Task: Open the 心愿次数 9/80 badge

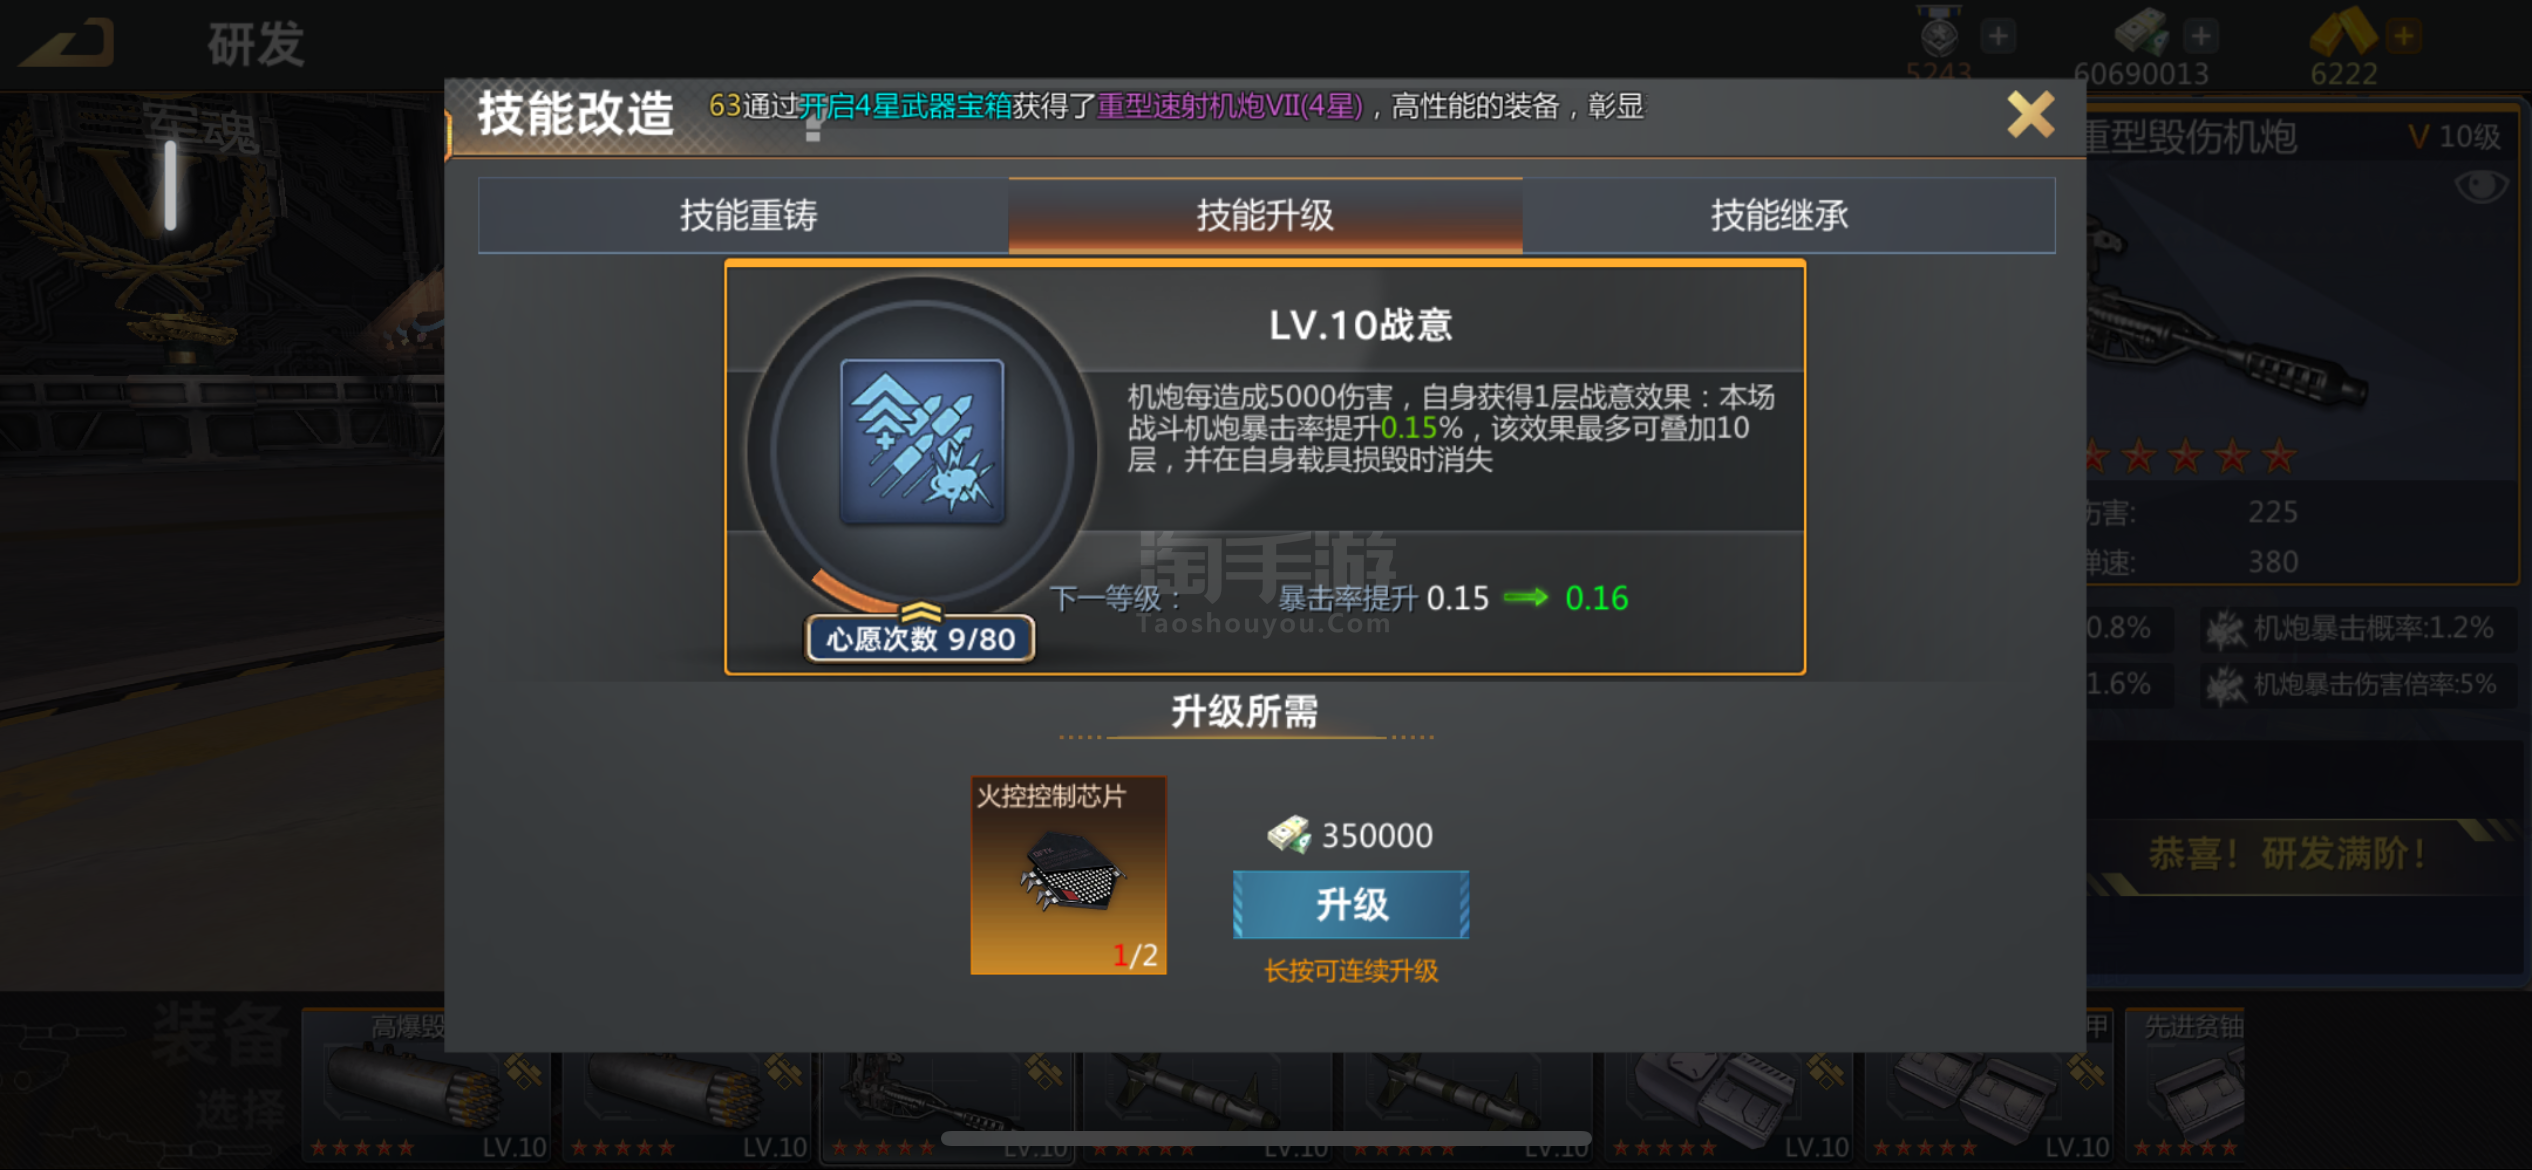Action: 920,638
